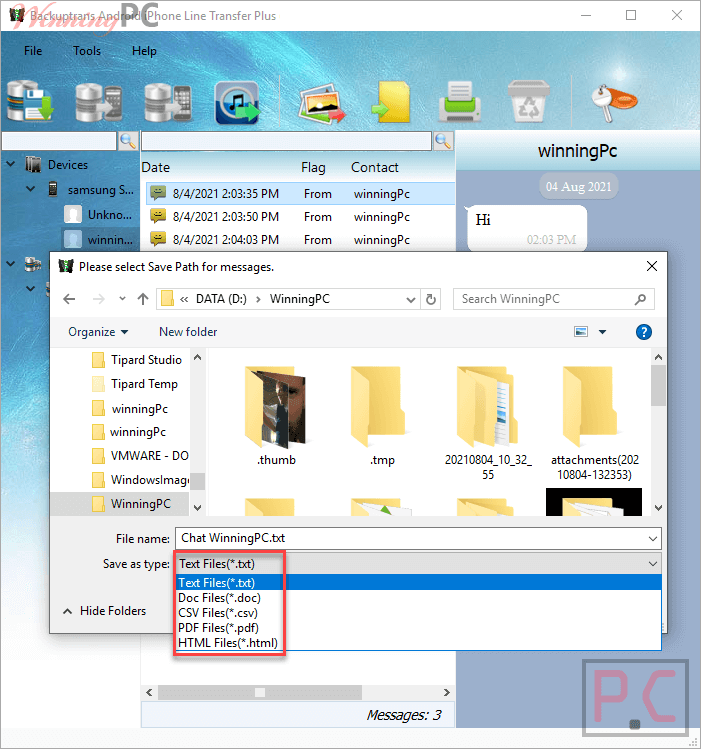Click the search glass in Search WinningPC box
This screenshot has height=749, width=701.
click(640, 299)
